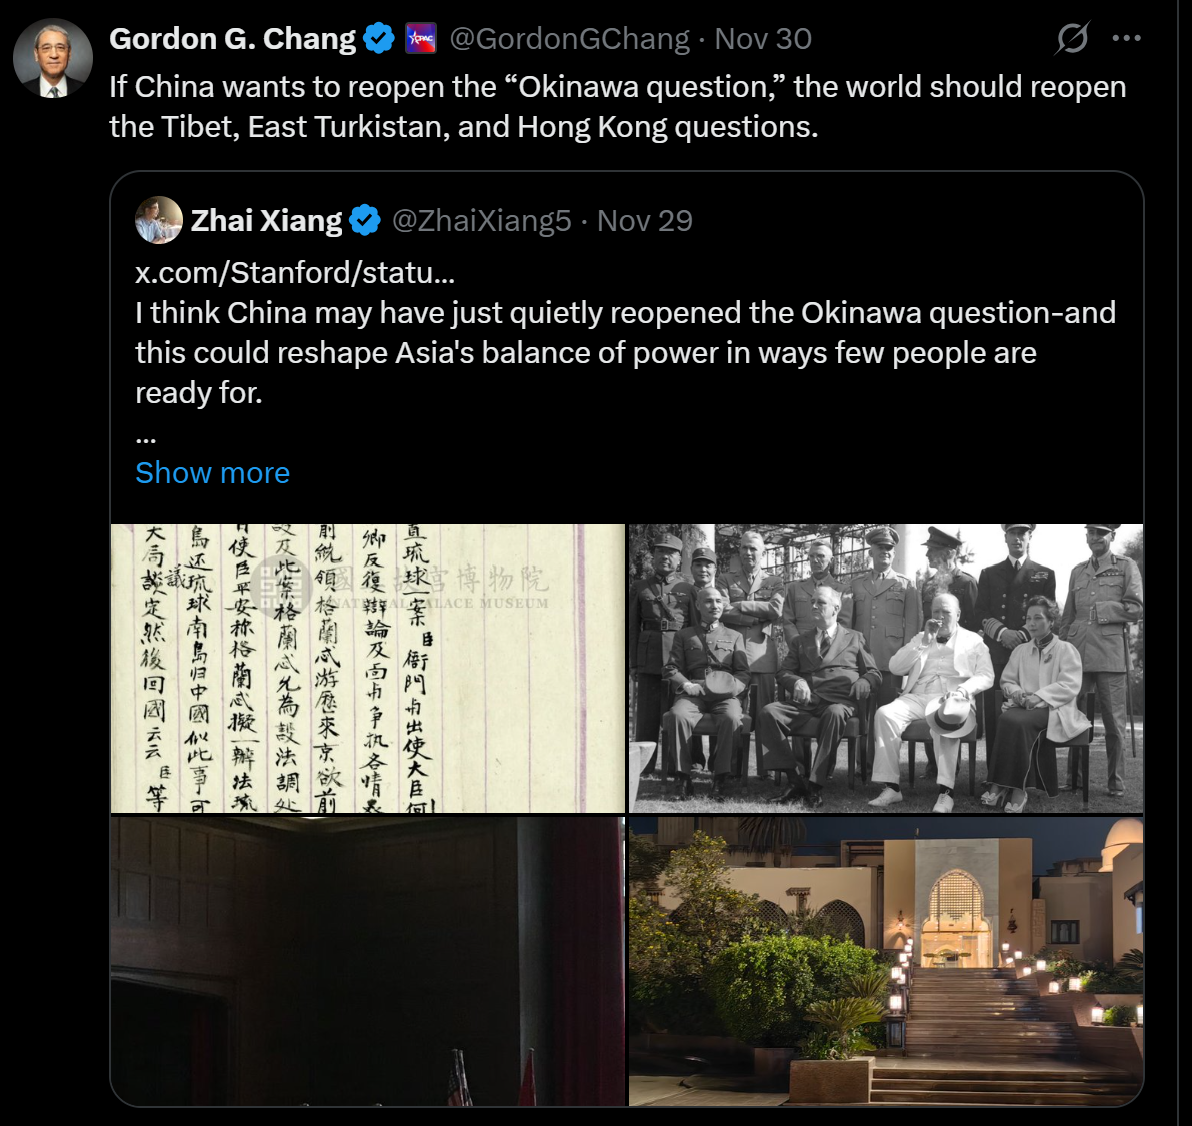Image resolution: width=1192 pixels, height=1126 pixels.
Task: View the Chinese manuscript document image
Action: pyautogui.click(x=368, y=668)
